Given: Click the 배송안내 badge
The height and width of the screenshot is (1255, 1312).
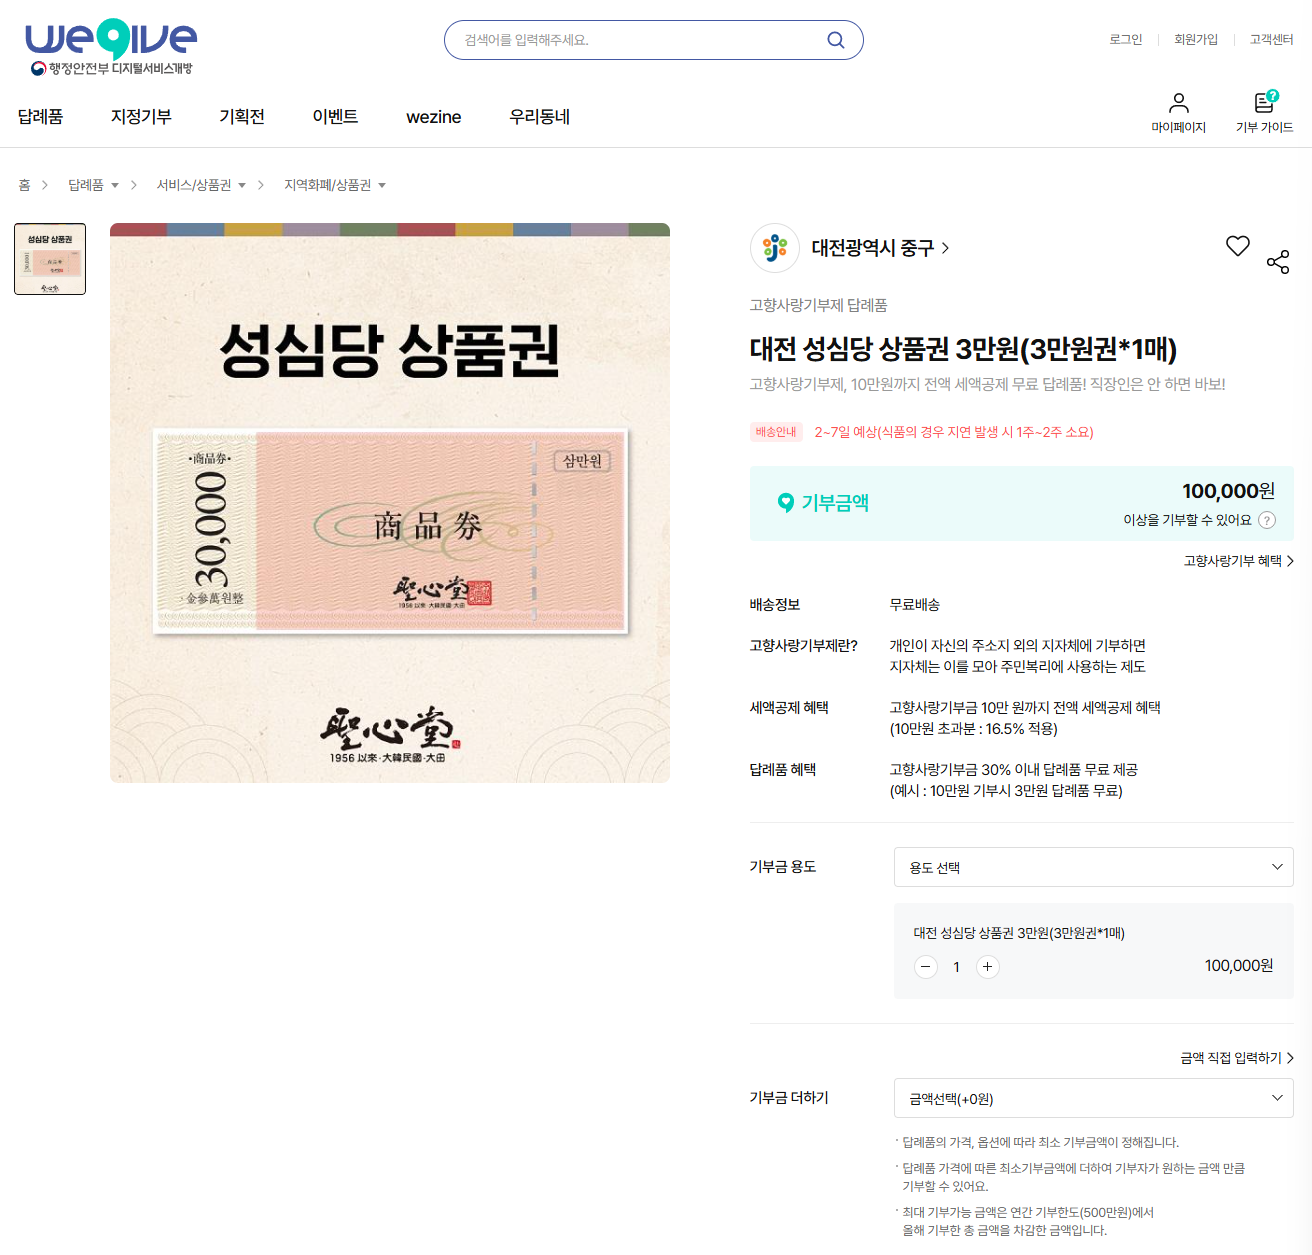Looking at the screenshot, I should [776, 432].
